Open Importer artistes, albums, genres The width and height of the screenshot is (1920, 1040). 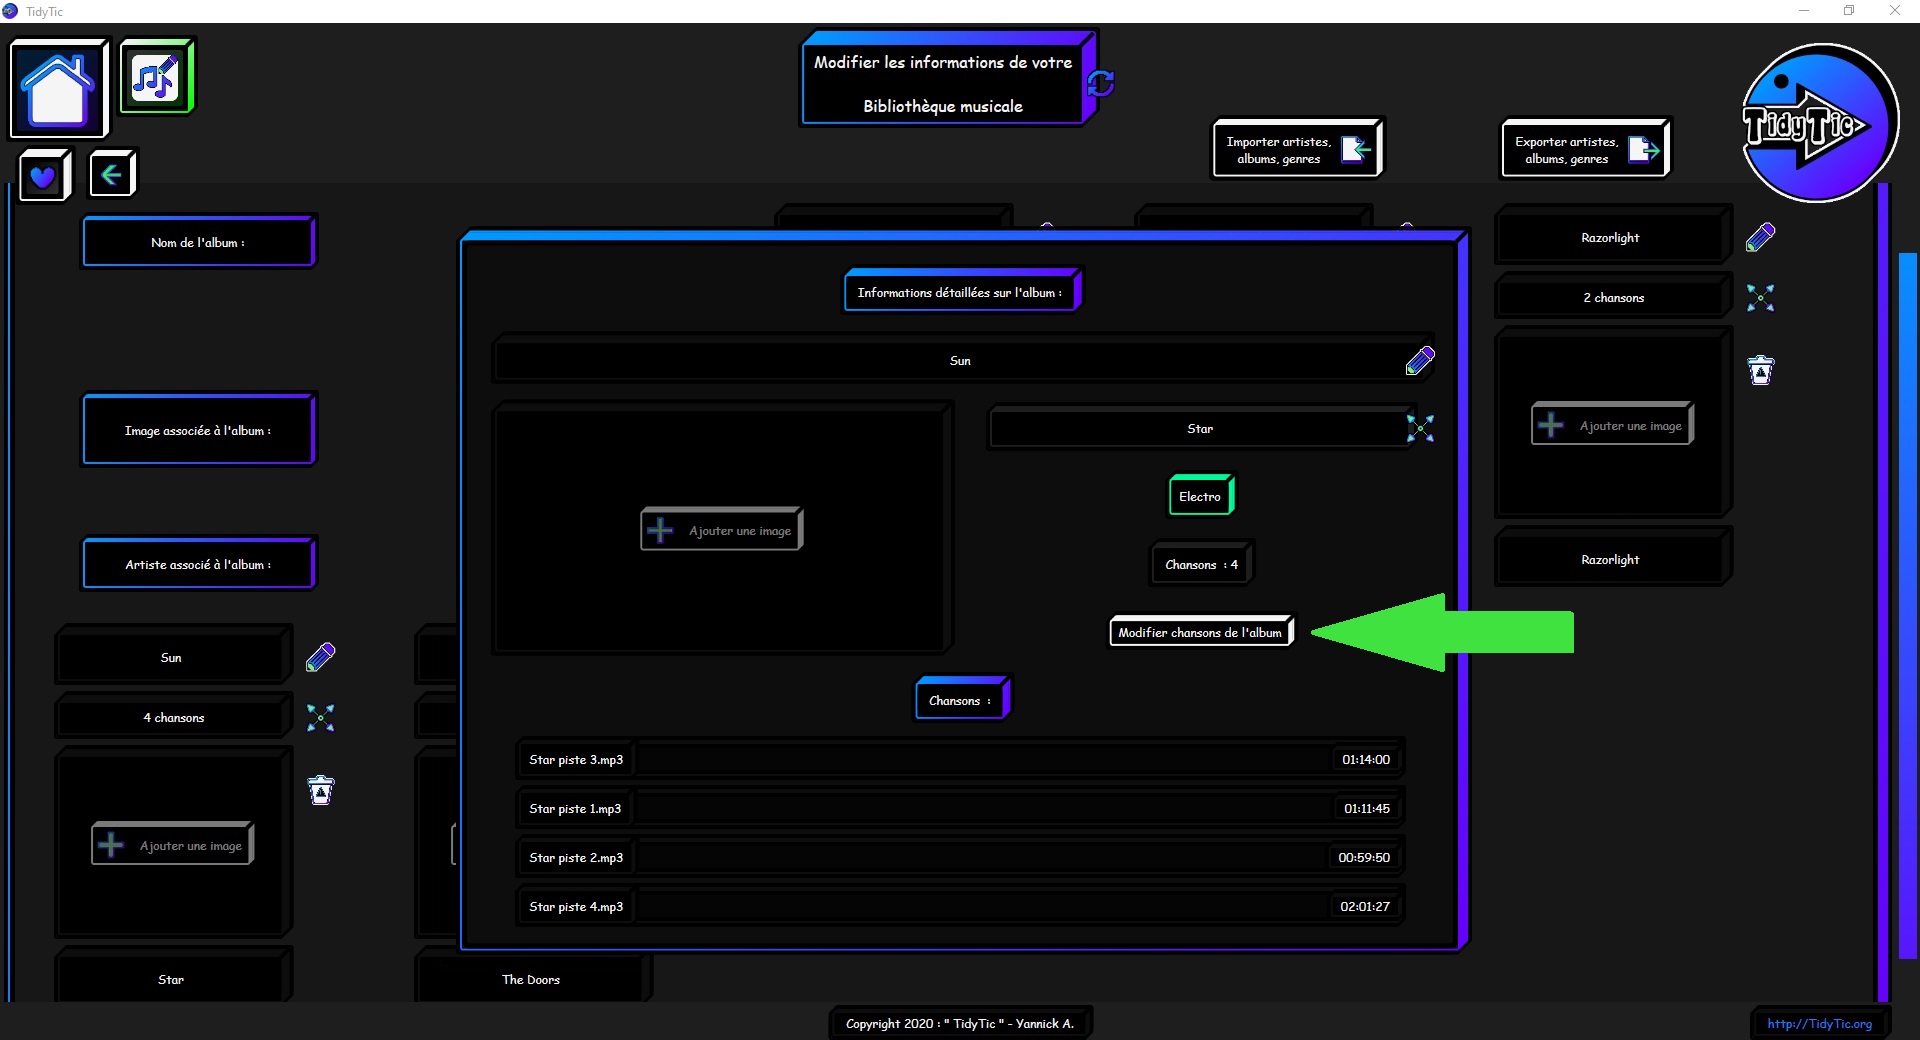point(1297,150)
